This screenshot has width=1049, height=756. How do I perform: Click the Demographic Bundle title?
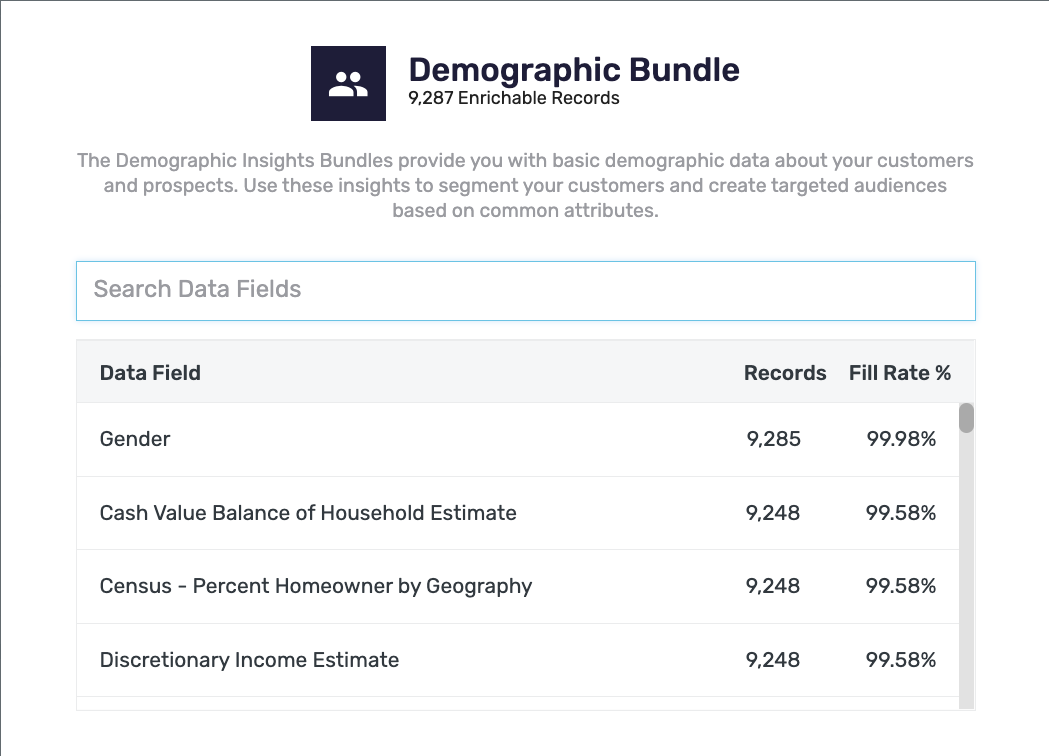(x=574, y=70)
